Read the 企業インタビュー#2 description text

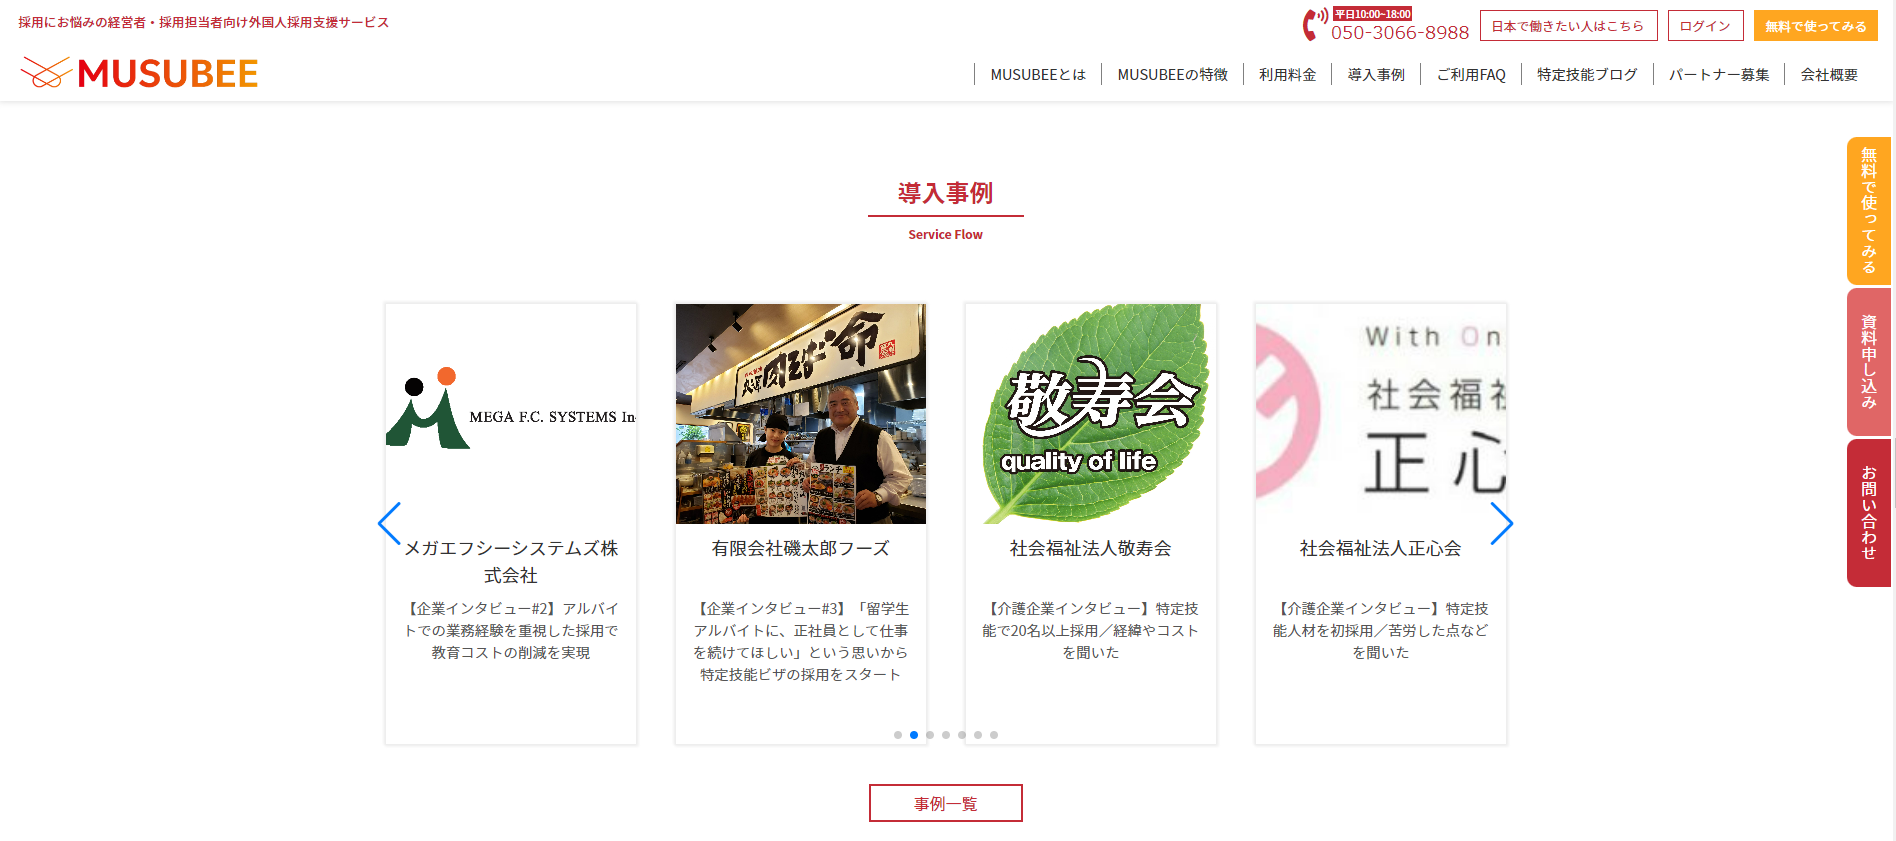(511, 630)
